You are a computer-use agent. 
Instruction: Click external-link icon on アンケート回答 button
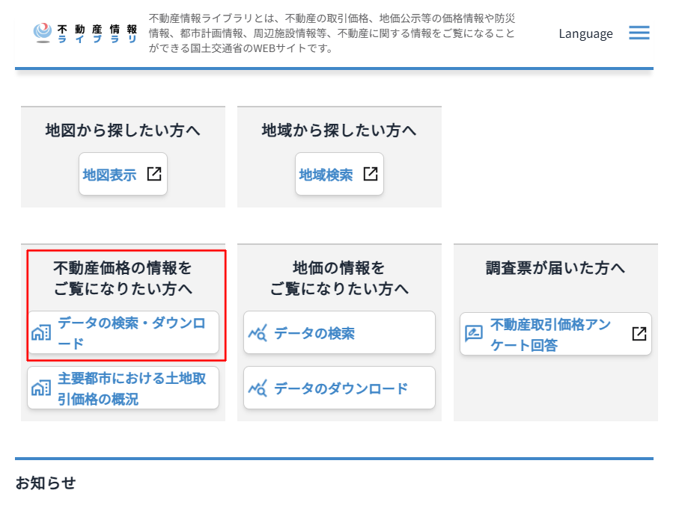[639, 334]
